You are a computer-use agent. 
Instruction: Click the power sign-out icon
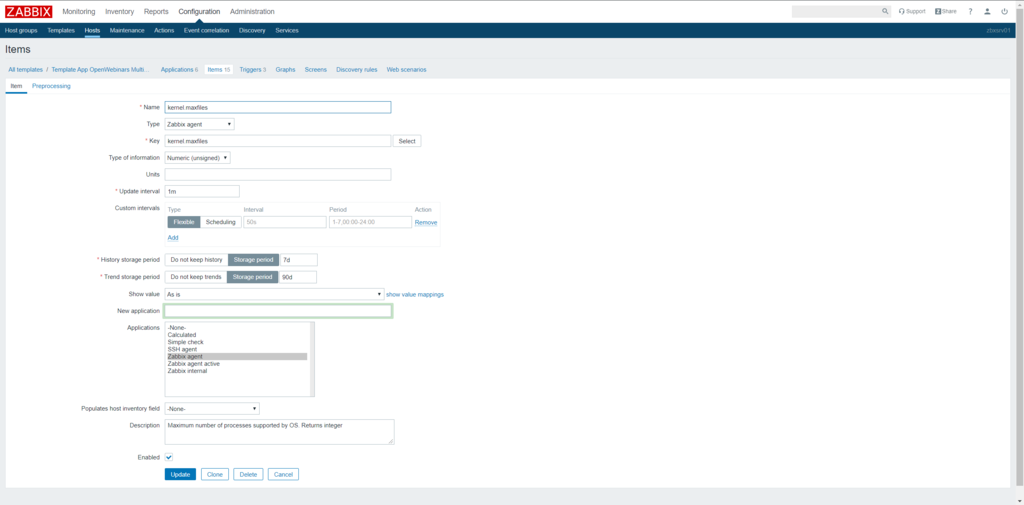click(1004, 11)
